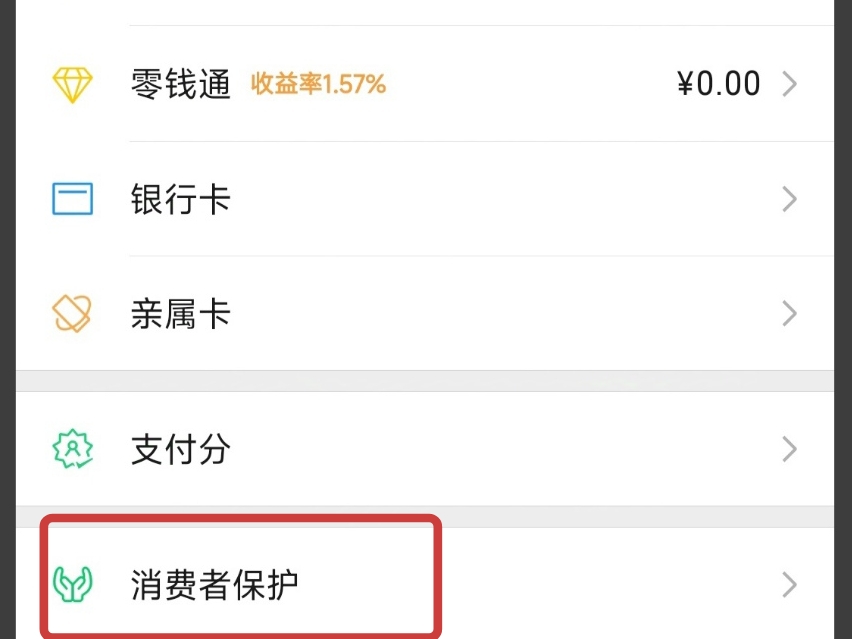Screen dimensions: 852x639
Task: Expand the 零钱通 row via its chevron
Action: tap(788, 83)
